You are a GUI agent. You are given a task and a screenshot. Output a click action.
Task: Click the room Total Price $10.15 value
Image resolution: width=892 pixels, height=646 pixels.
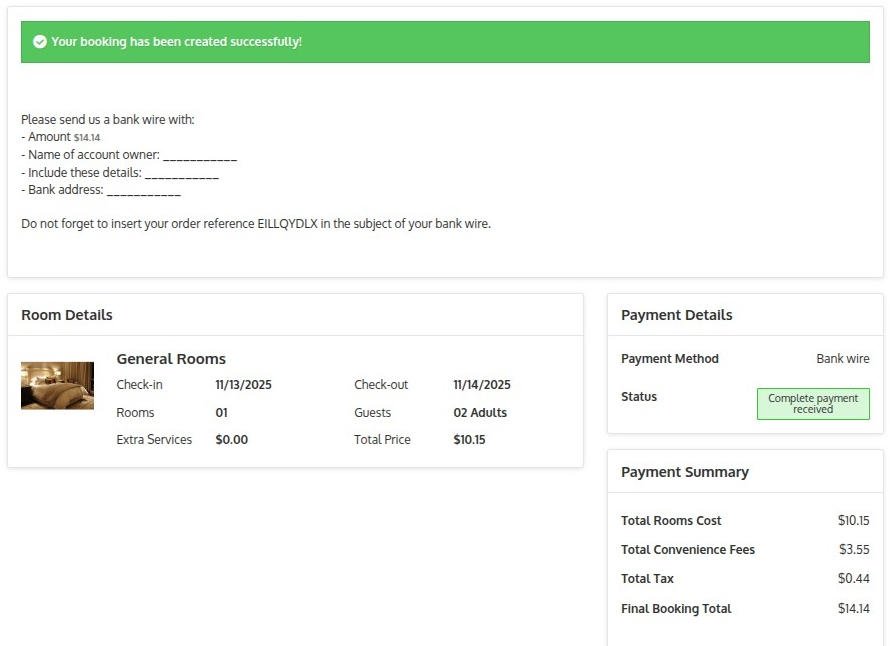[x=469, y=440]
